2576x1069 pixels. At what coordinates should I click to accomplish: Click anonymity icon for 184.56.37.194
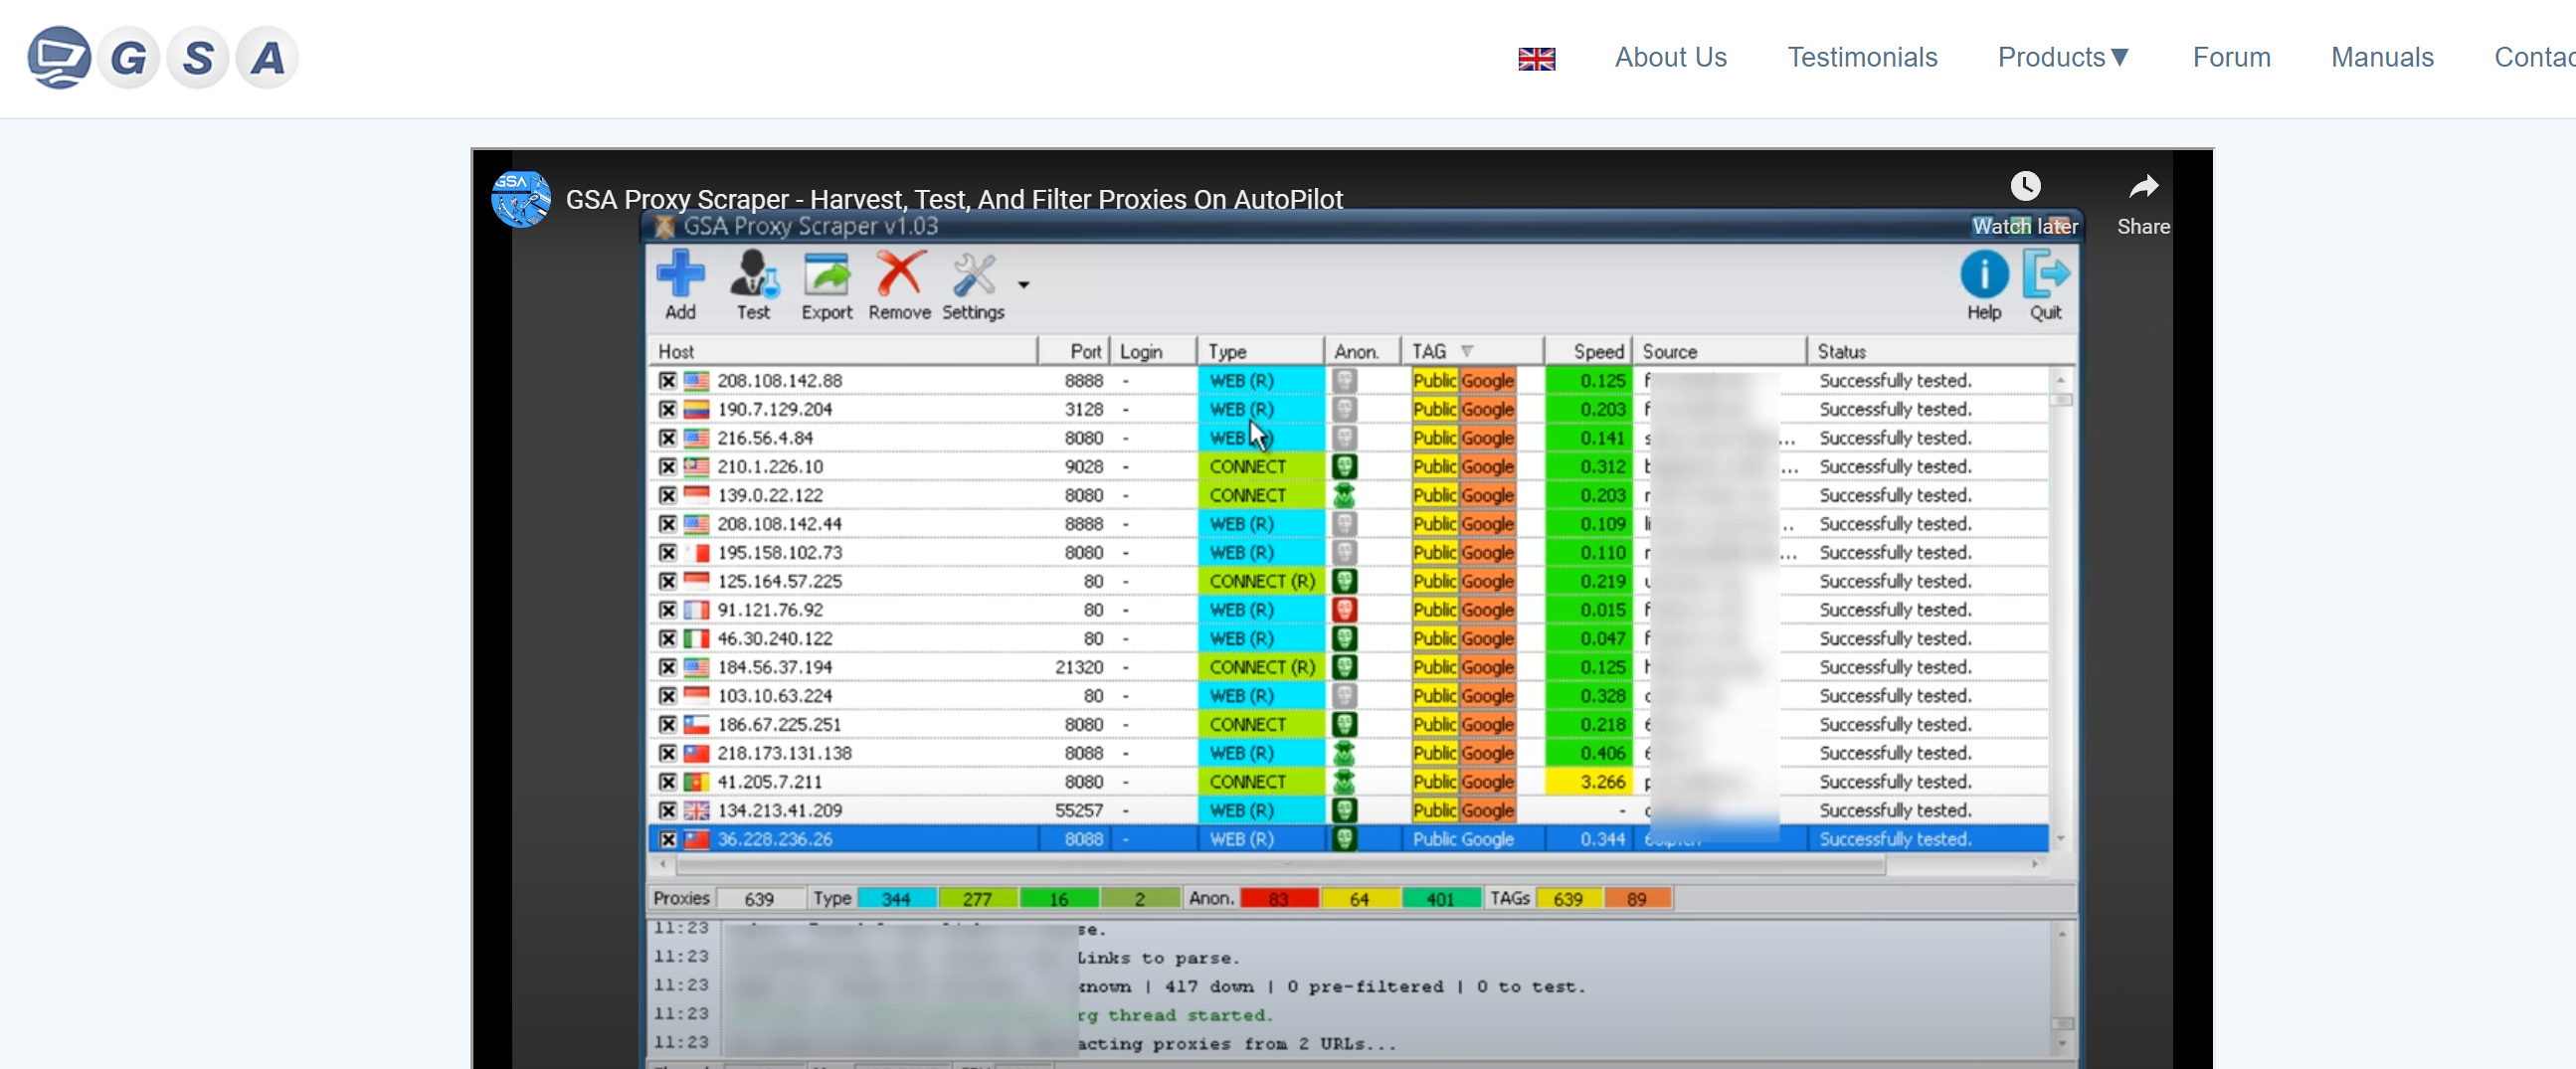(1345, 667)
